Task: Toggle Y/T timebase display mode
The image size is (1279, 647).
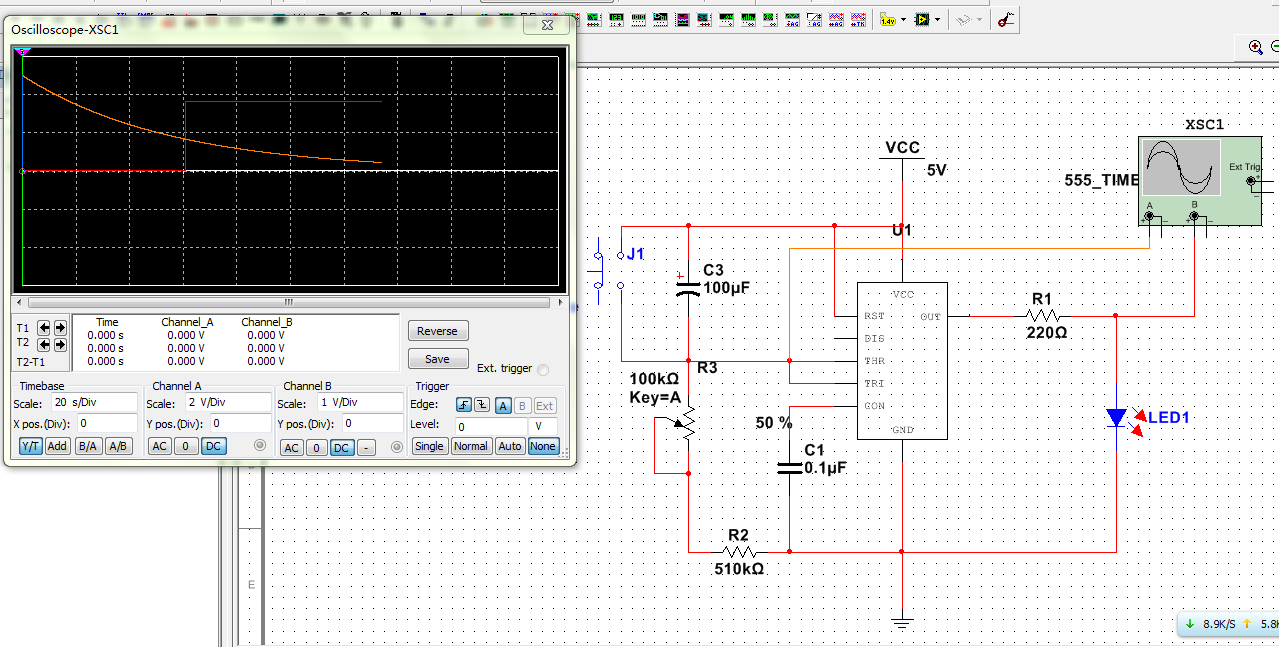Action: [x=30, y=446]
